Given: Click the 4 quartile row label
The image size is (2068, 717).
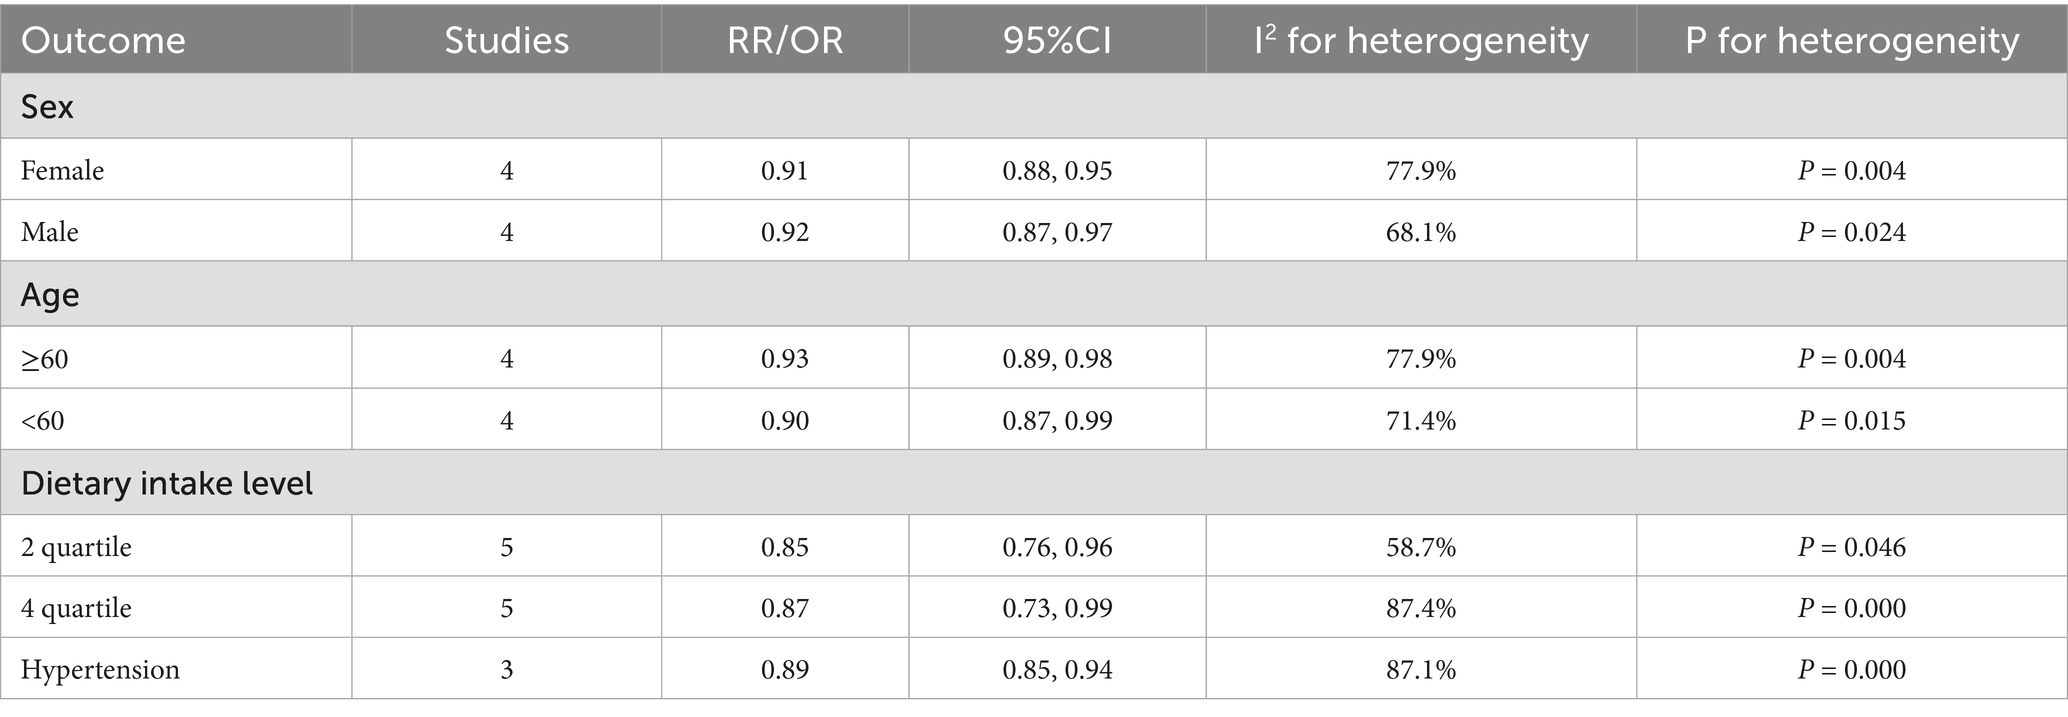Looking at the screenshot, I should click(77, 608).
